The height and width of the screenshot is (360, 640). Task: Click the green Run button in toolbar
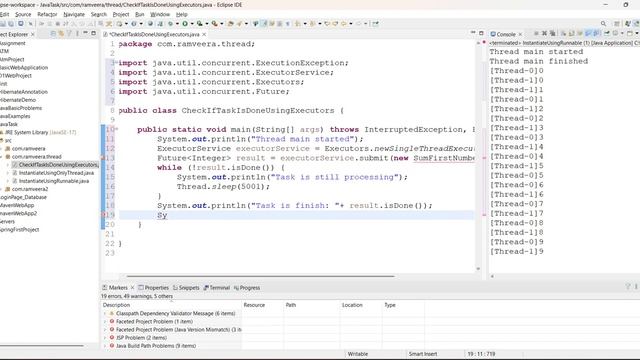(x=185, y=24)
